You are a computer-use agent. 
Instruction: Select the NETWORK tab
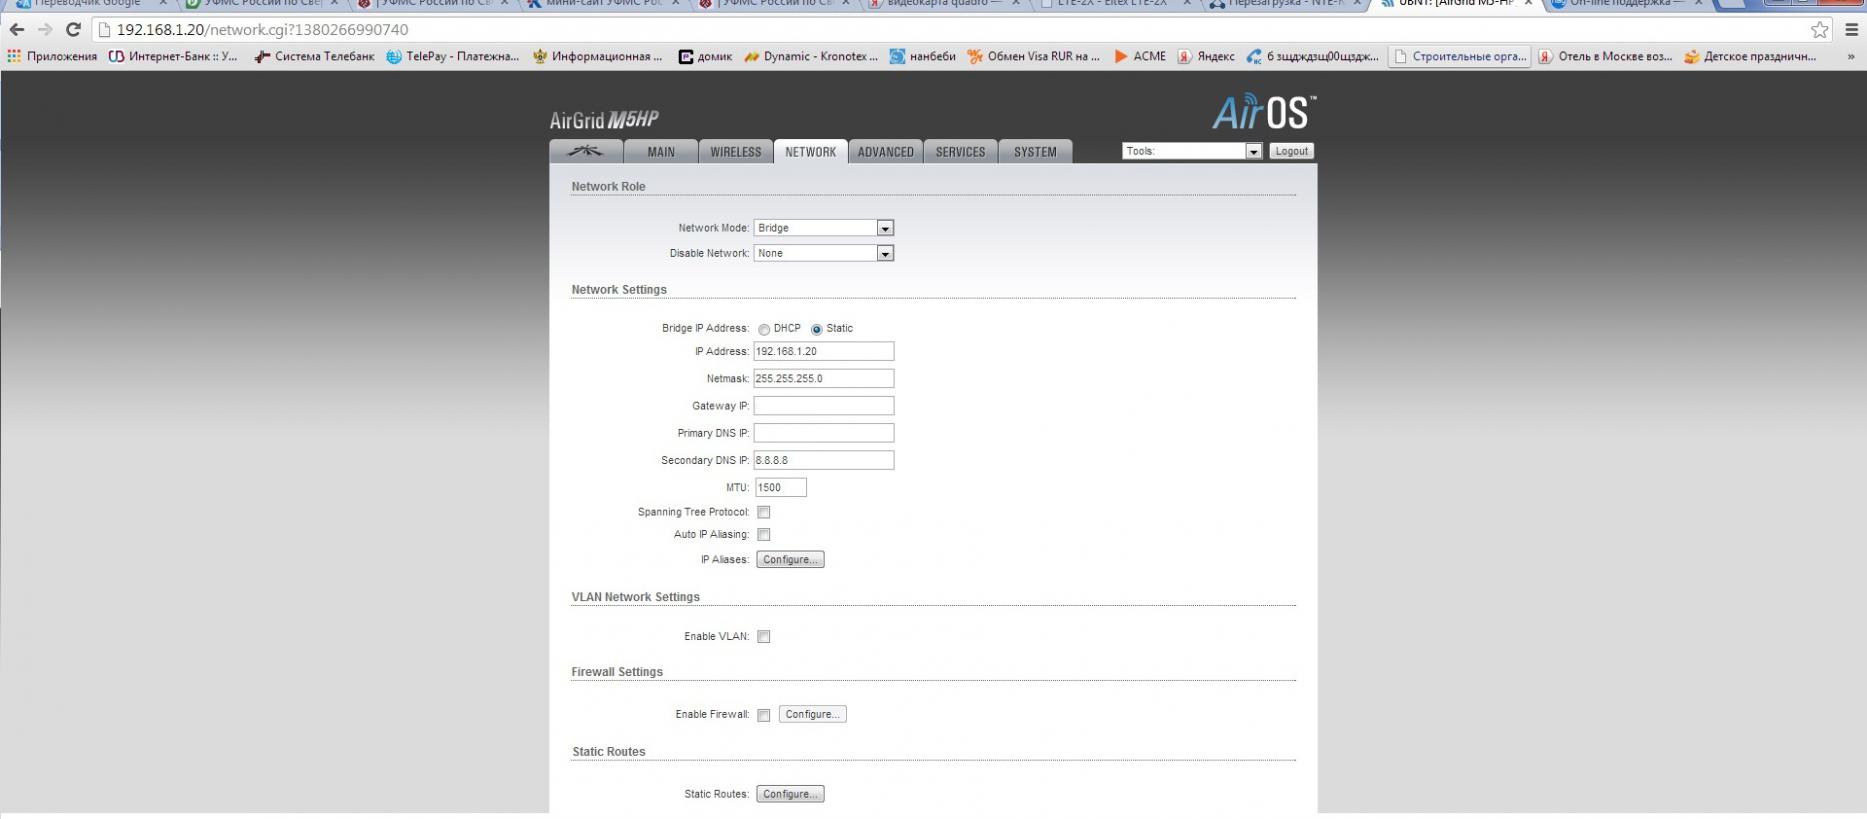pos(811,152)
